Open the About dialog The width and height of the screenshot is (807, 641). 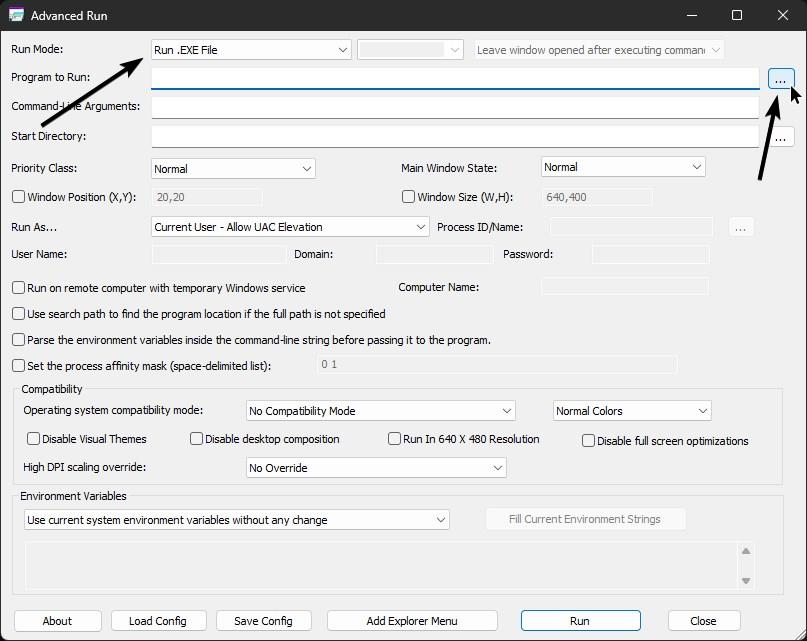[57, 621]
